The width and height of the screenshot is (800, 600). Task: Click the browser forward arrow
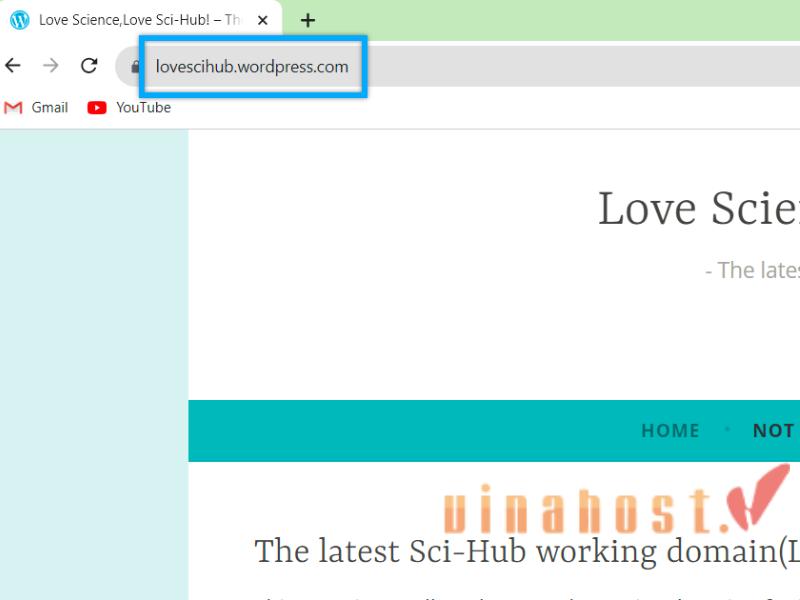51,65
